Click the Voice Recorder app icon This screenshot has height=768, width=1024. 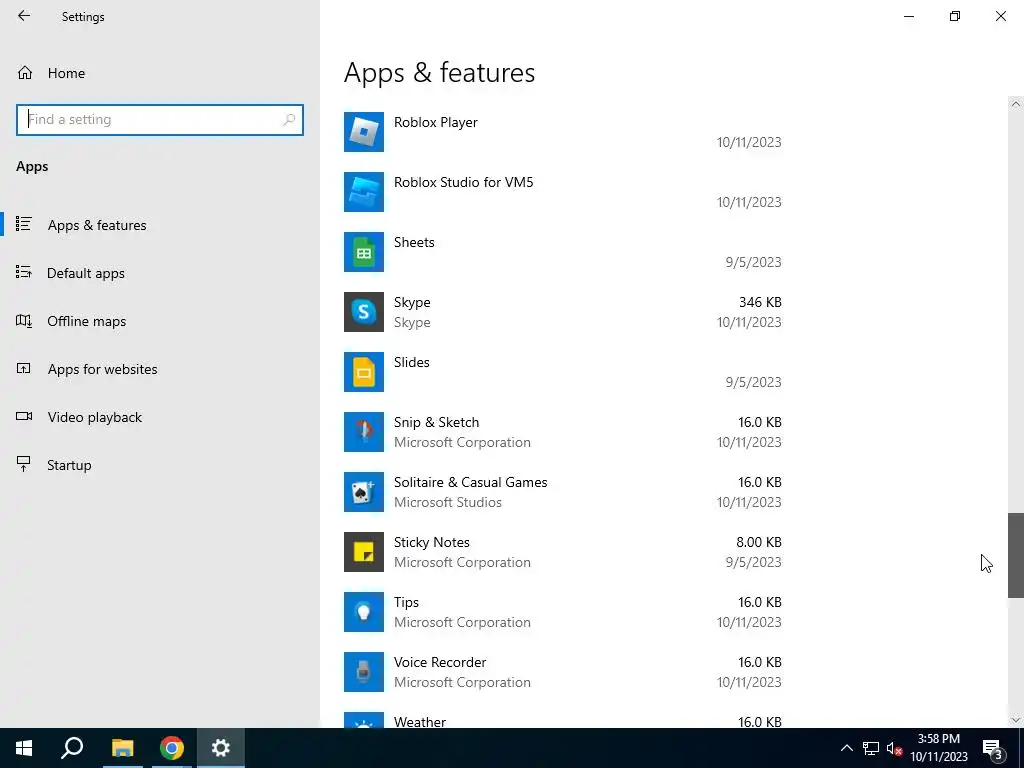pos(364,673)
